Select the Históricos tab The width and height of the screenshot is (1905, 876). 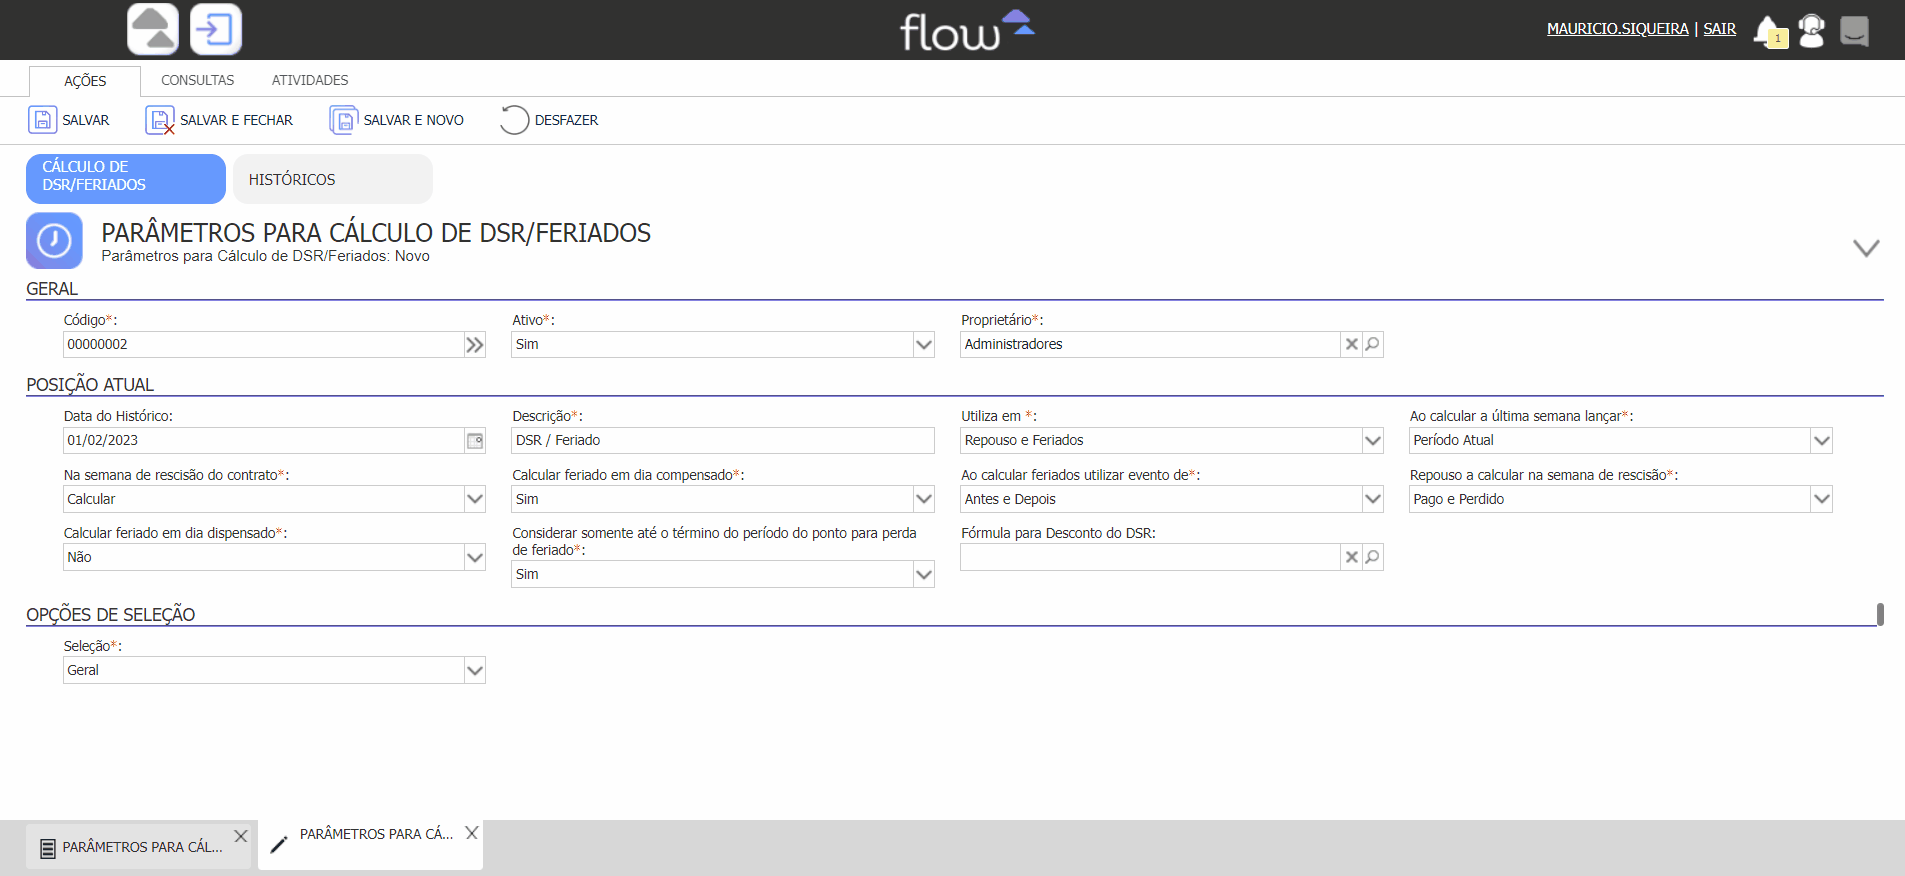point(333,179)
